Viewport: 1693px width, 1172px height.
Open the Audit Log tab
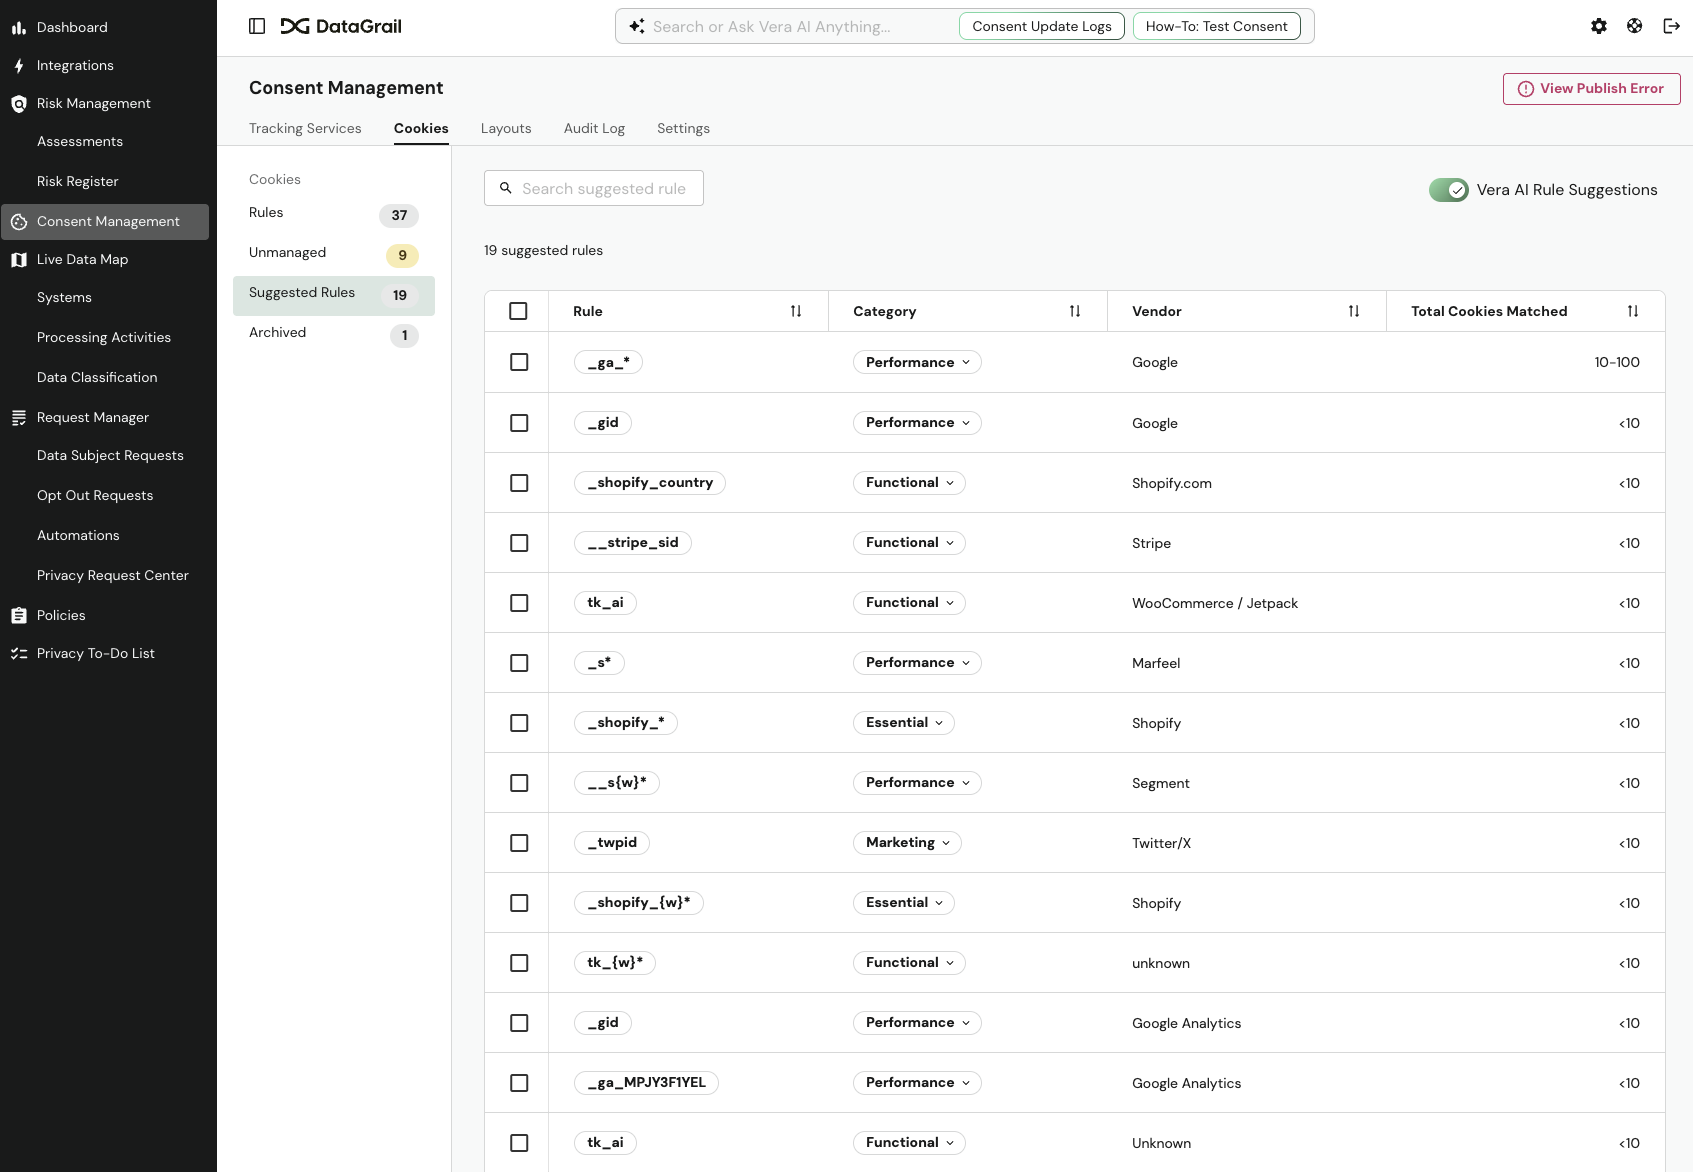[x=594, y=128]
